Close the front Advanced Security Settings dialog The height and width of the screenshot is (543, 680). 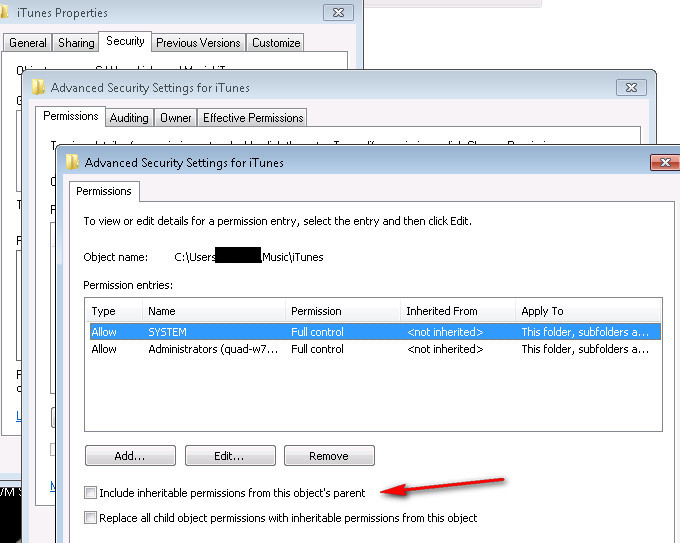coord(665,163)
